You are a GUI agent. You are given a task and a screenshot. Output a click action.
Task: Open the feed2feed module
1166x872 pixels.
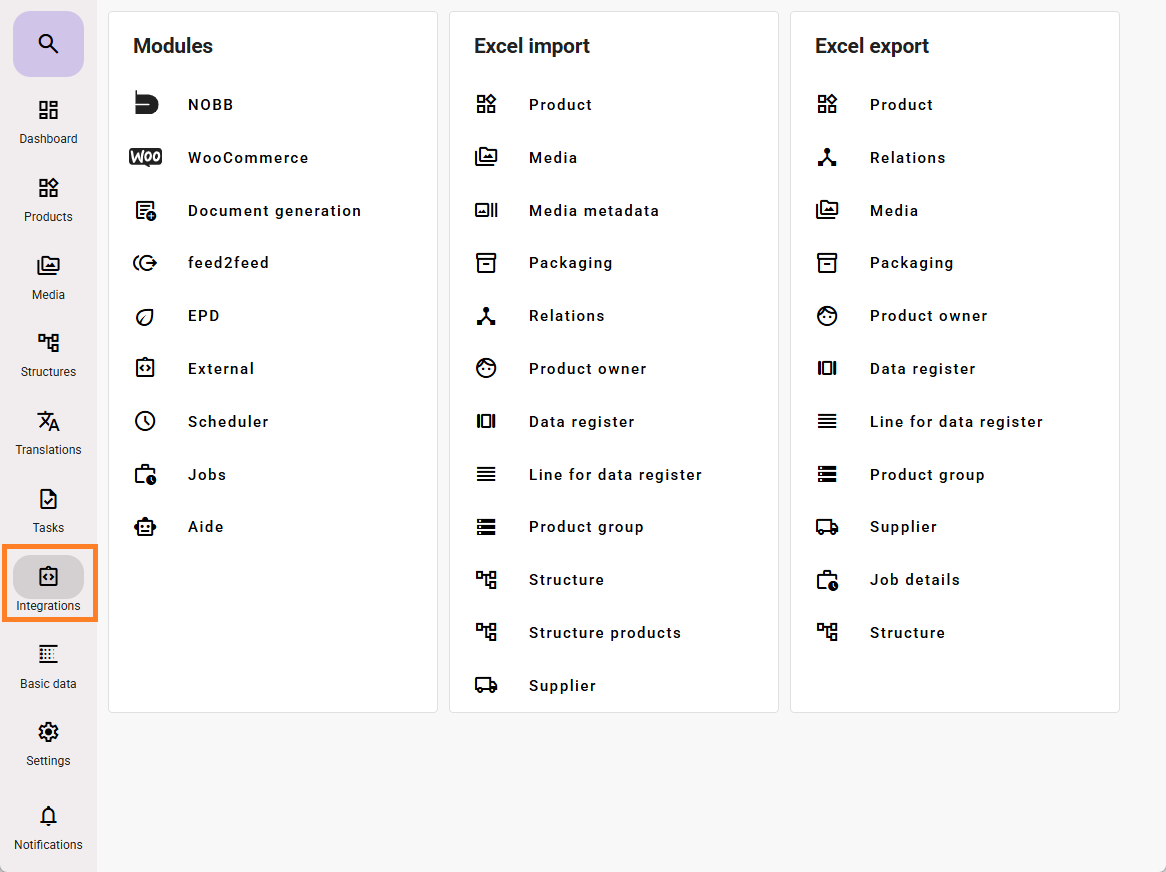pos(228,263)
